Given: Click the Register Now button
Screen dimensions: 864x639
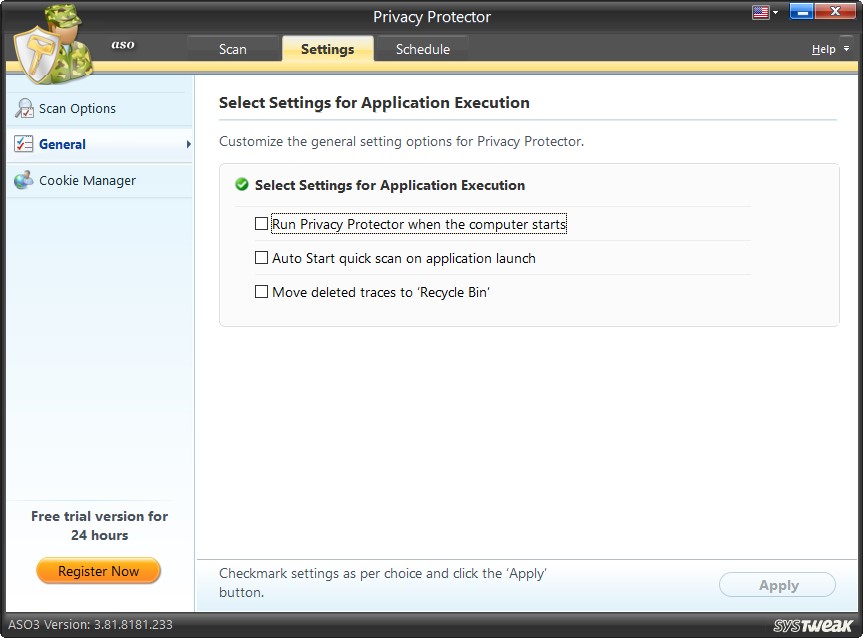Looking at the screenshot, I should pyautogui.click(x=98, y=571).
